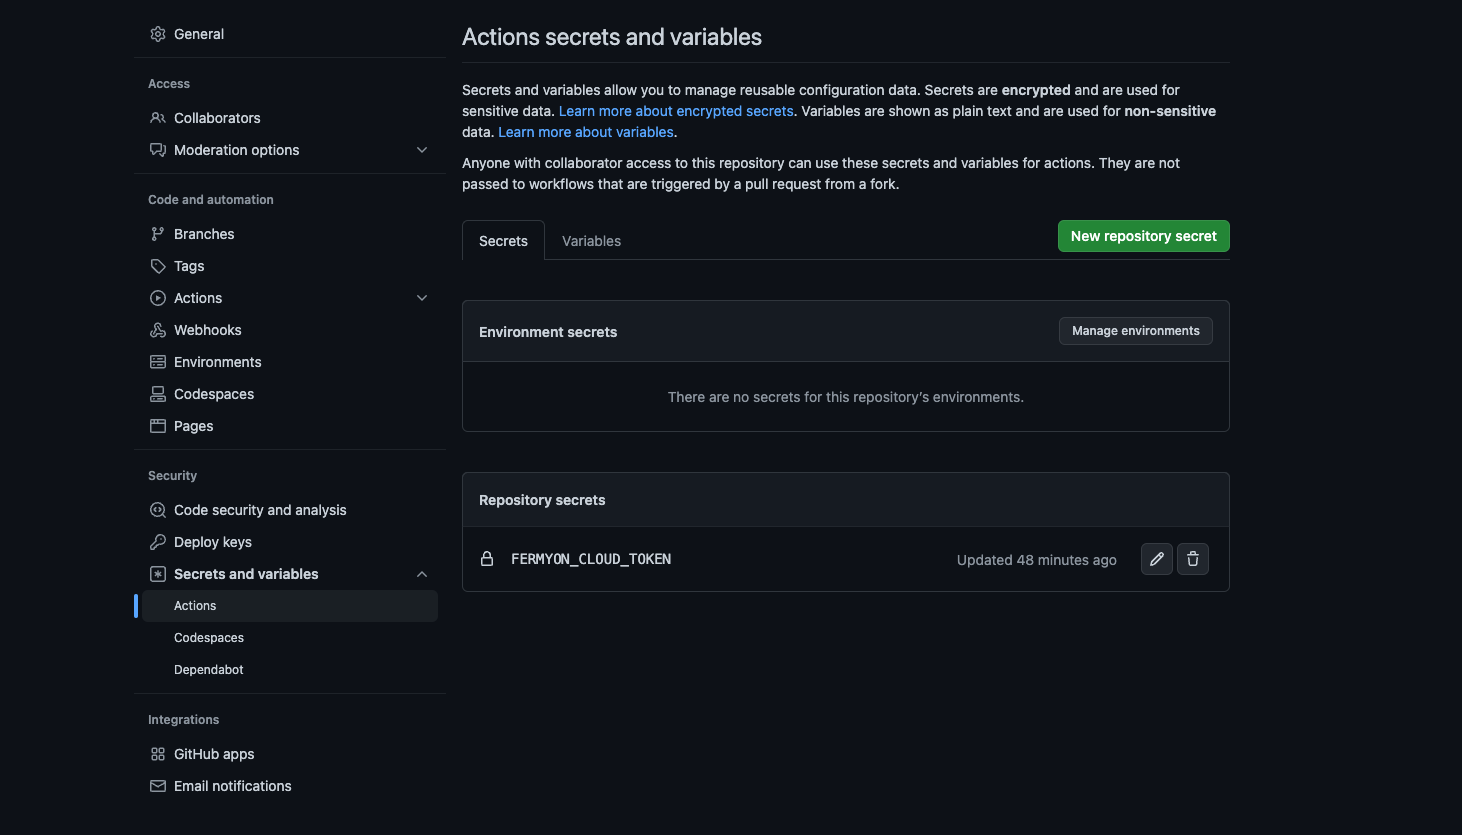Select the Deploy keys icon
The width and height of the screenshot is (1462, 835).
[x=157, y=541]
